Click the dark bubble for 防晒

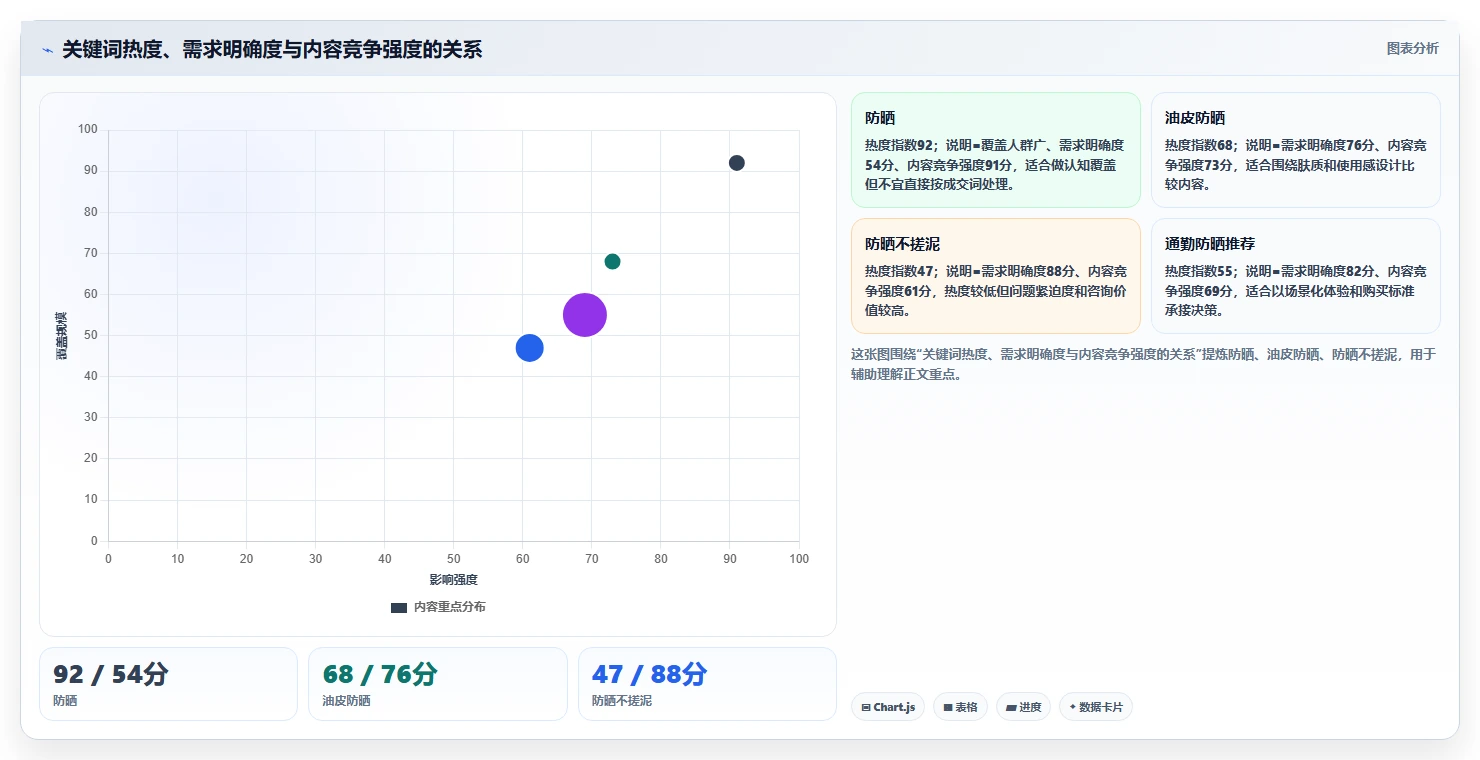[x=737, y=163]
